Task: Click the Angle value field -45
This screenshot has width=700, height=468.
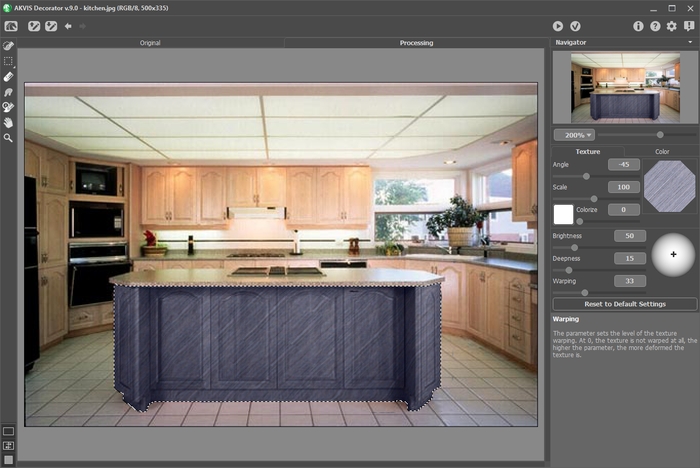Action: pyautogui.click(x=624, y=164)
